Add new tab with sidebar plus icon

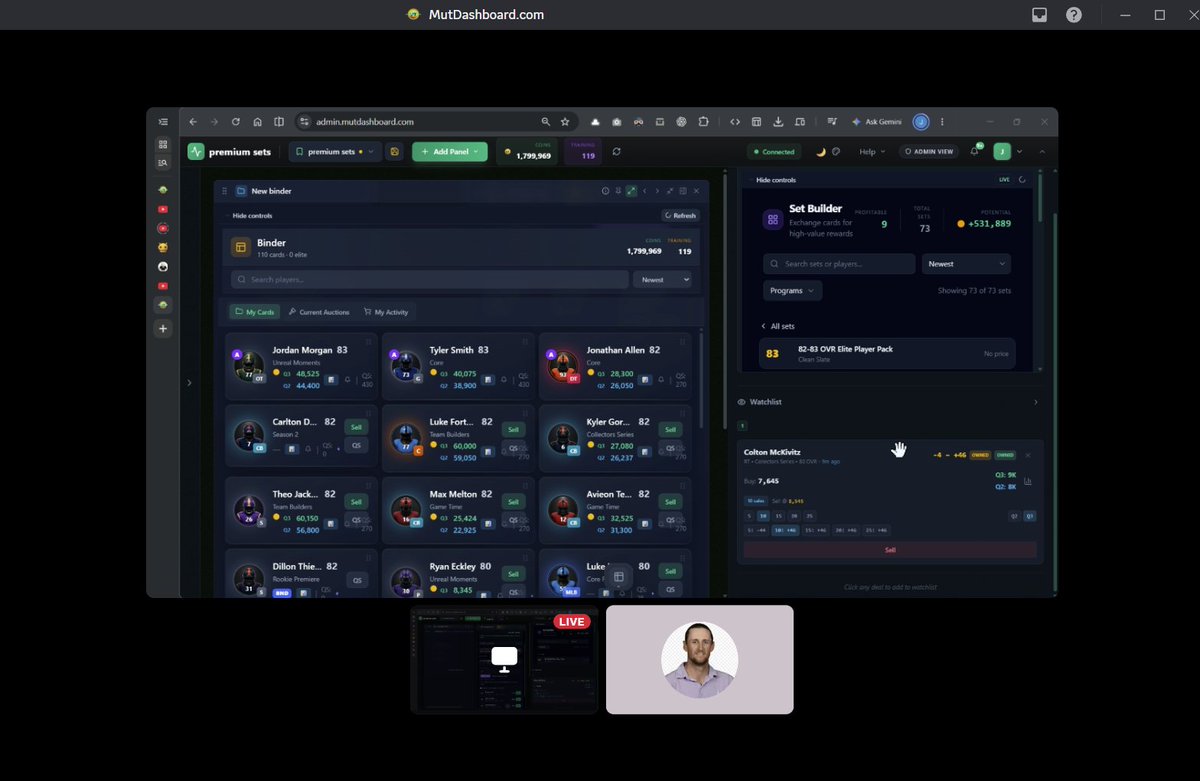coord(163,329)
